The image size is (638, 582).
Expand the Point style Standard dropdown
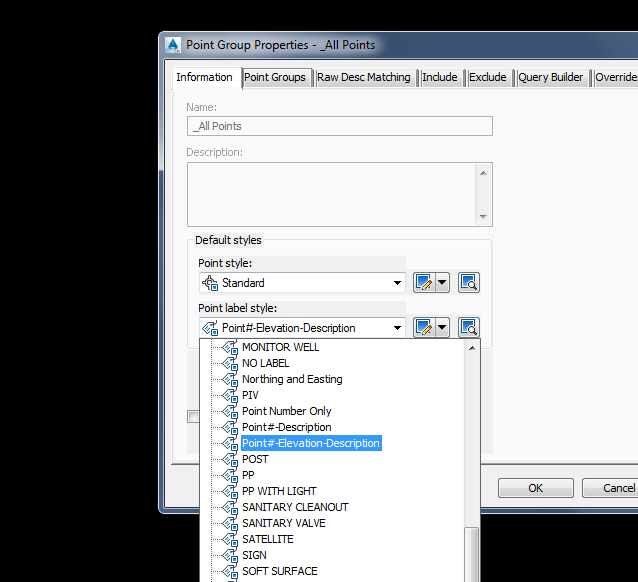[397, 283]
